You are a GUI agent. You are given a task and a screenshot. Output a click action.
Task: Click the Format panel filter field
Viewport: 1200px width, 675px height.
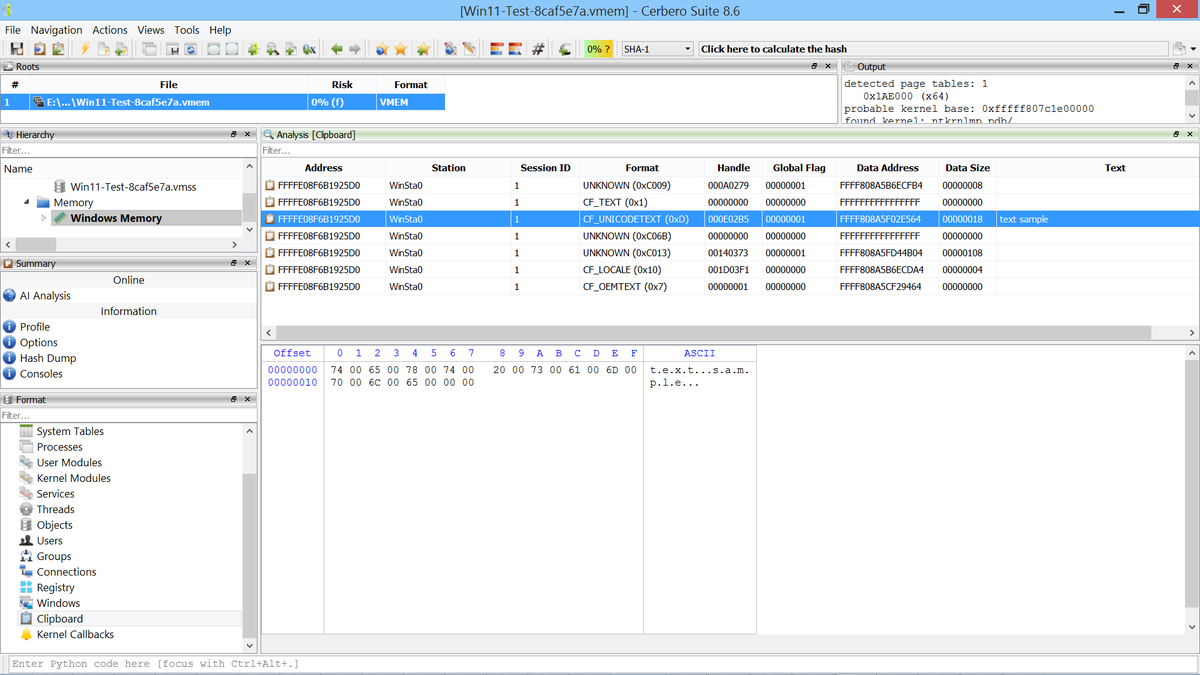[128, 415]
